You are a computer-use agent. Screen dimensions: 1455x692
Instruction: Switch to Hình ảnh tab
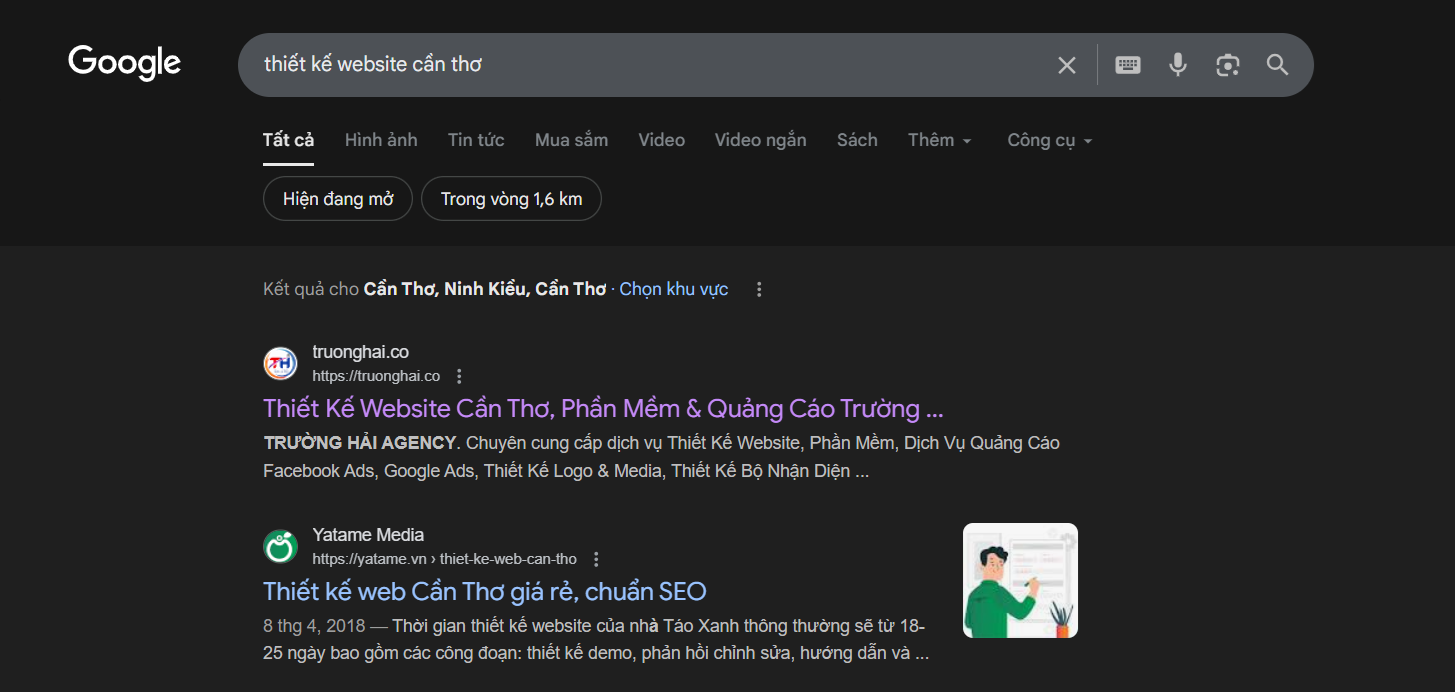tap(381, 140)
